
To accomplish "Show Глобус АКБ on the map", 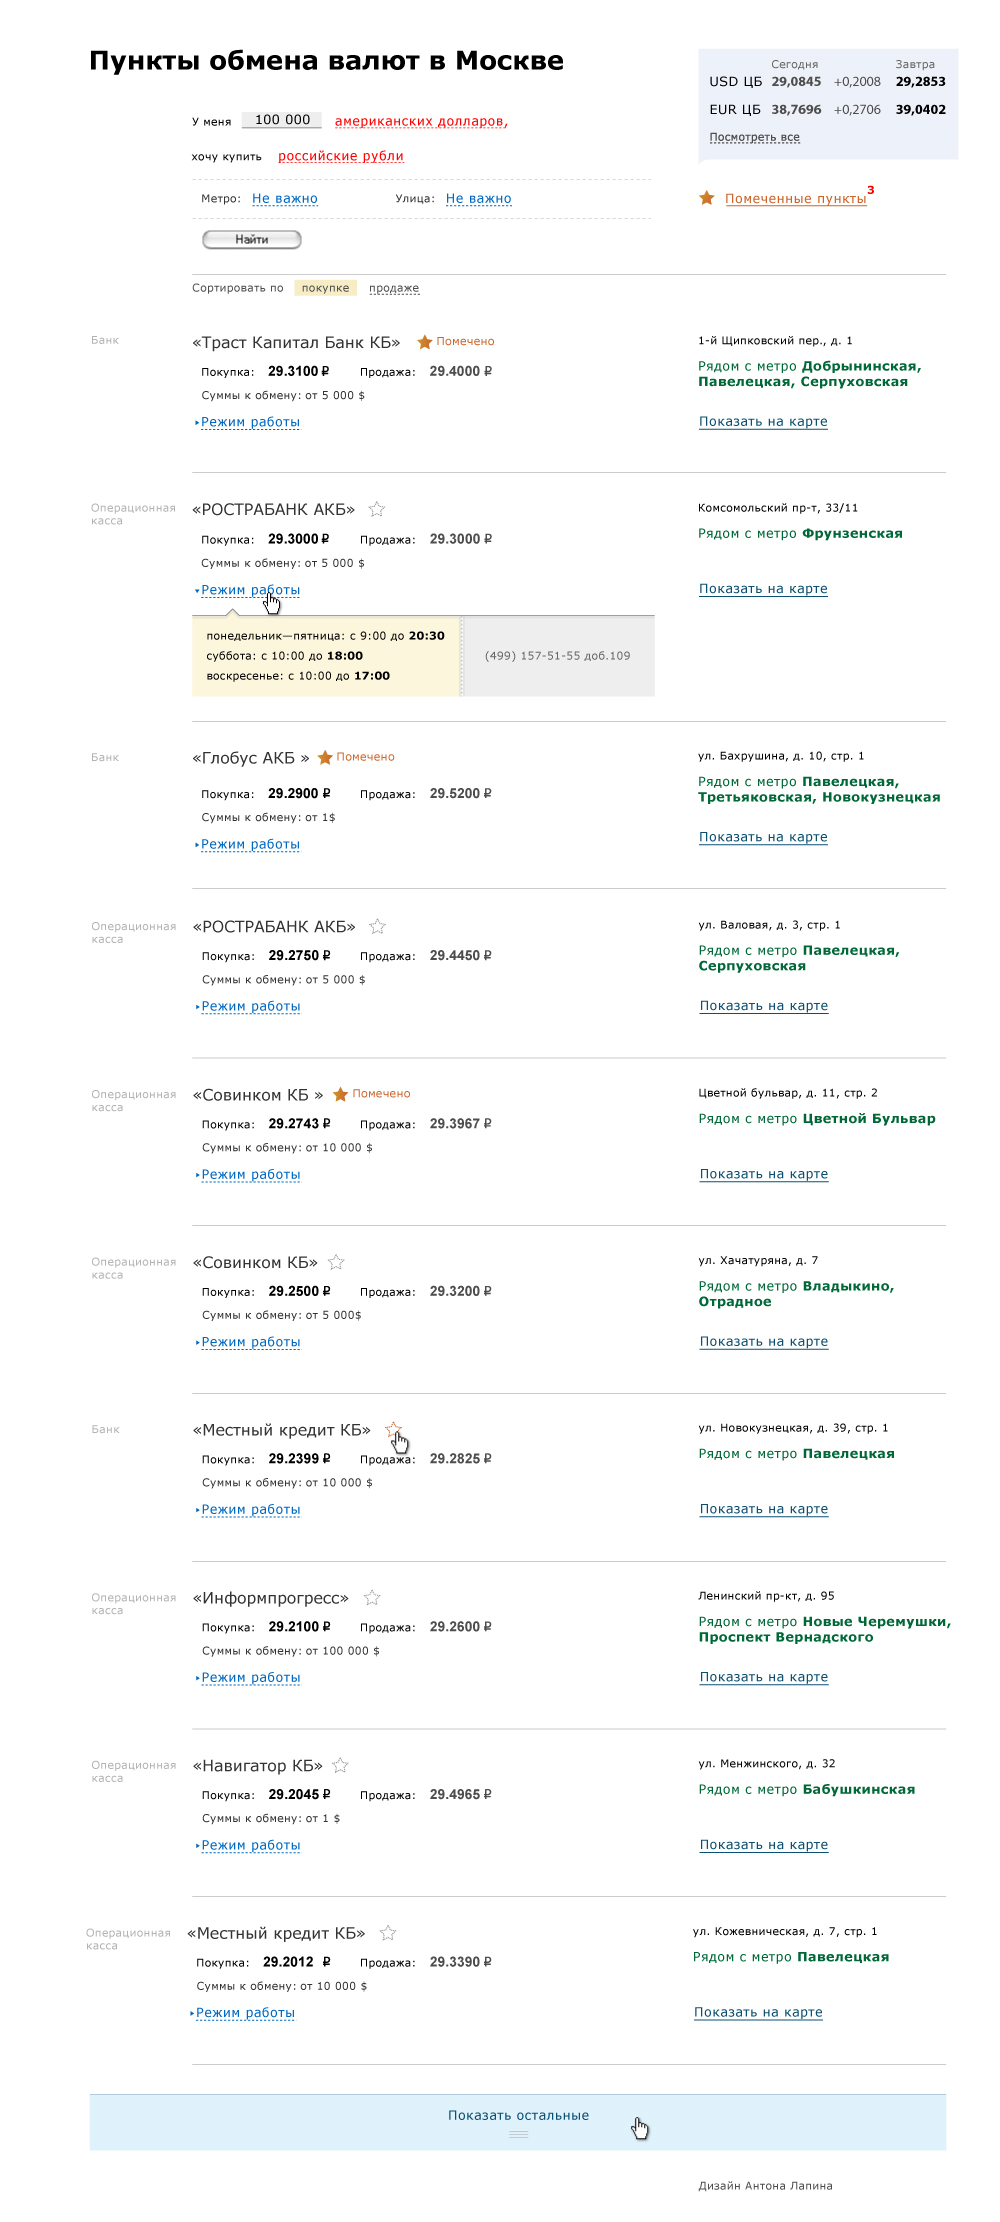I will point(763,837).
